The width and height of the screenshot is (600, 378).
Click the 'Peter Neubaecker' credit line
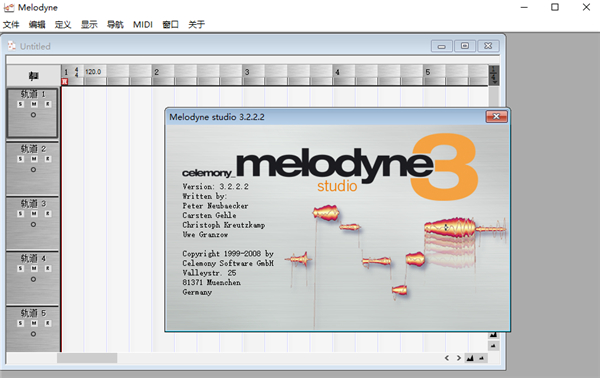(215, 206)
